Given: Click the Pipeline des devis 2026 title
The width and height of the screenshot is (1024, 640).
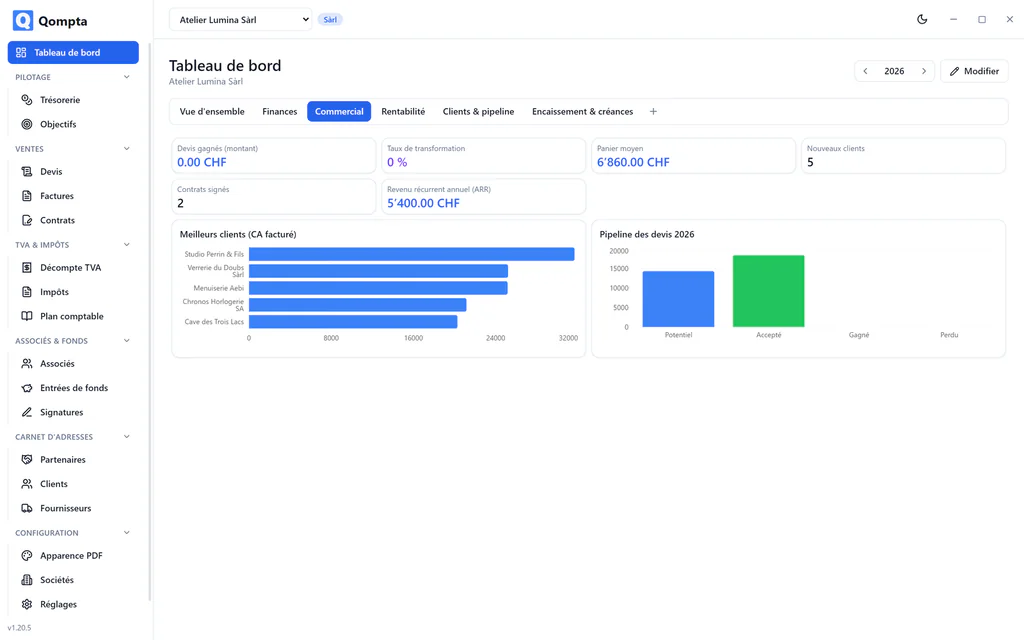Looking at the screenshot, I should (647, 234).
